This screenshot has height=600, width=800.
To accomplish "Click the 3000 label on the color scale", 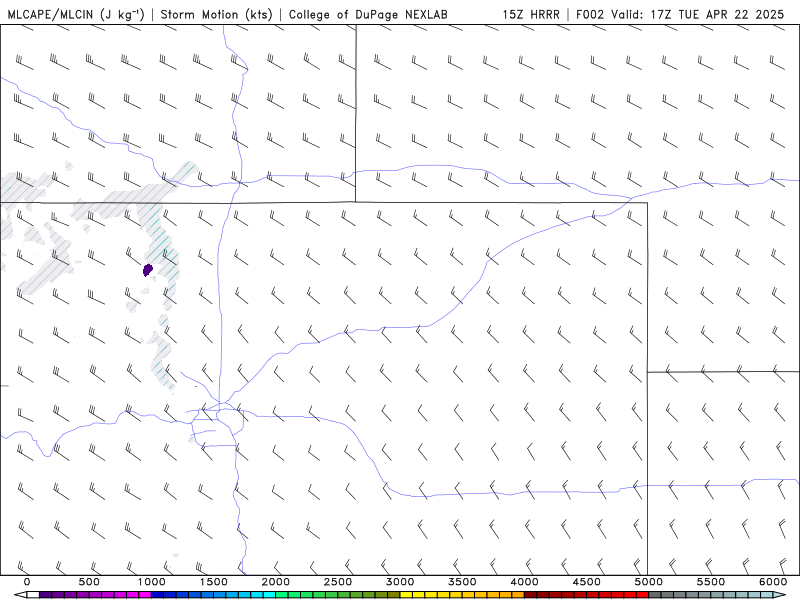I will tap(400, 582).
